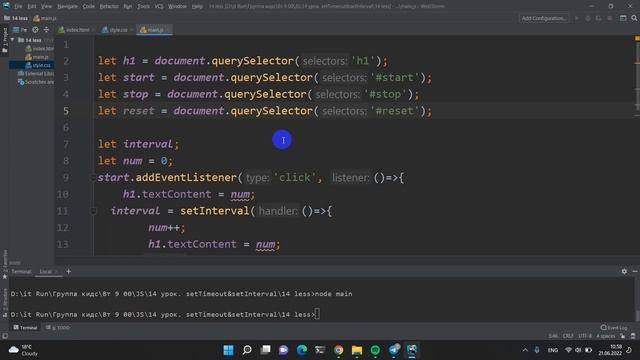Open the Project Structure window icon
The width and height of the screenshot is (640, 360).
tap(623, 18)
